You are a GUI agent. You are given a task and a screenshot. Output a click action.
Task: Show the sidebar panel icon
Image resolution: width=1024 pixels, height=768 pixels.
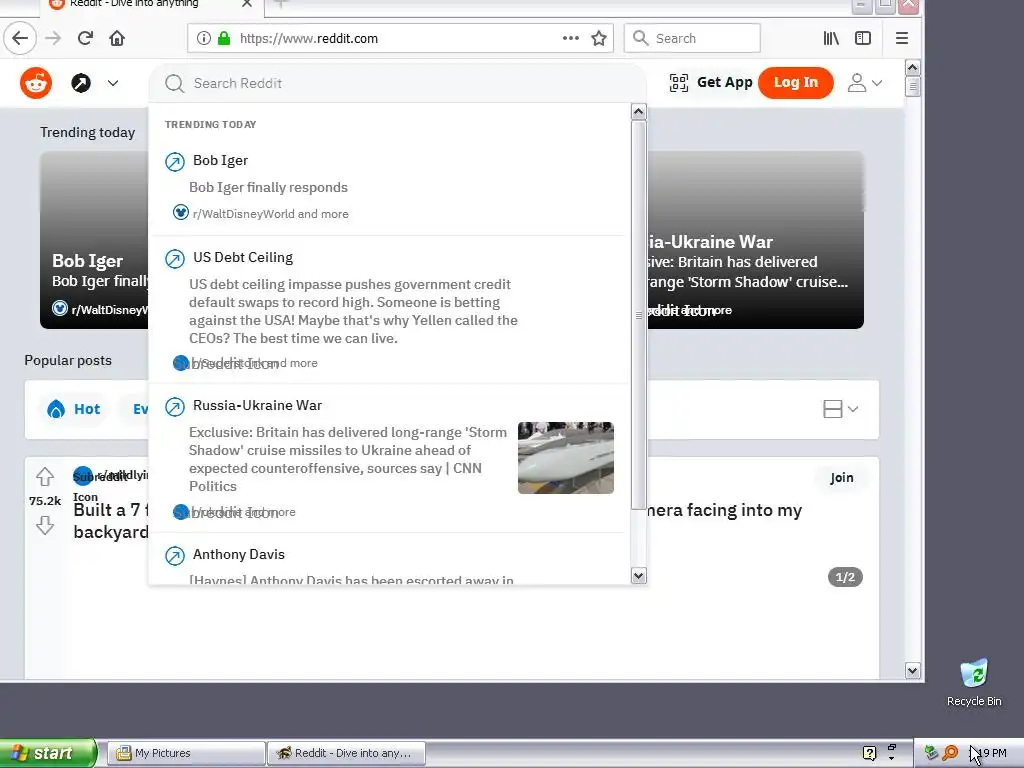click(863, 39)
